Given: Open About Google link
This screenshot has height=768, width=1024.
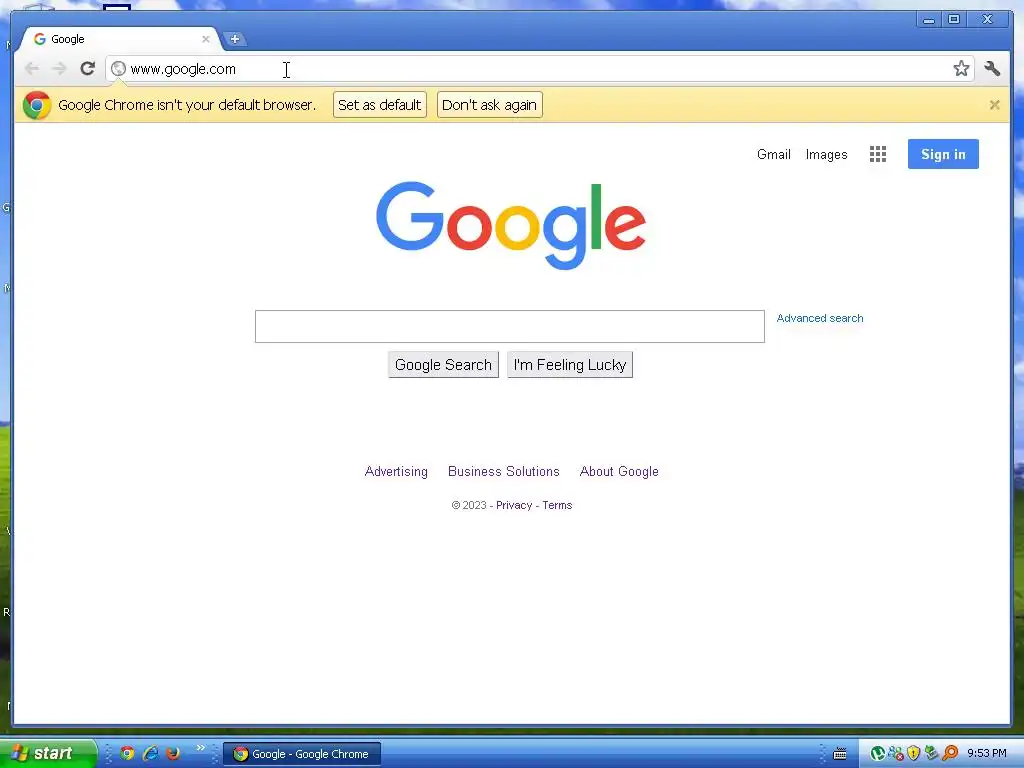Looking at the screenshot, I should point(619,472).
